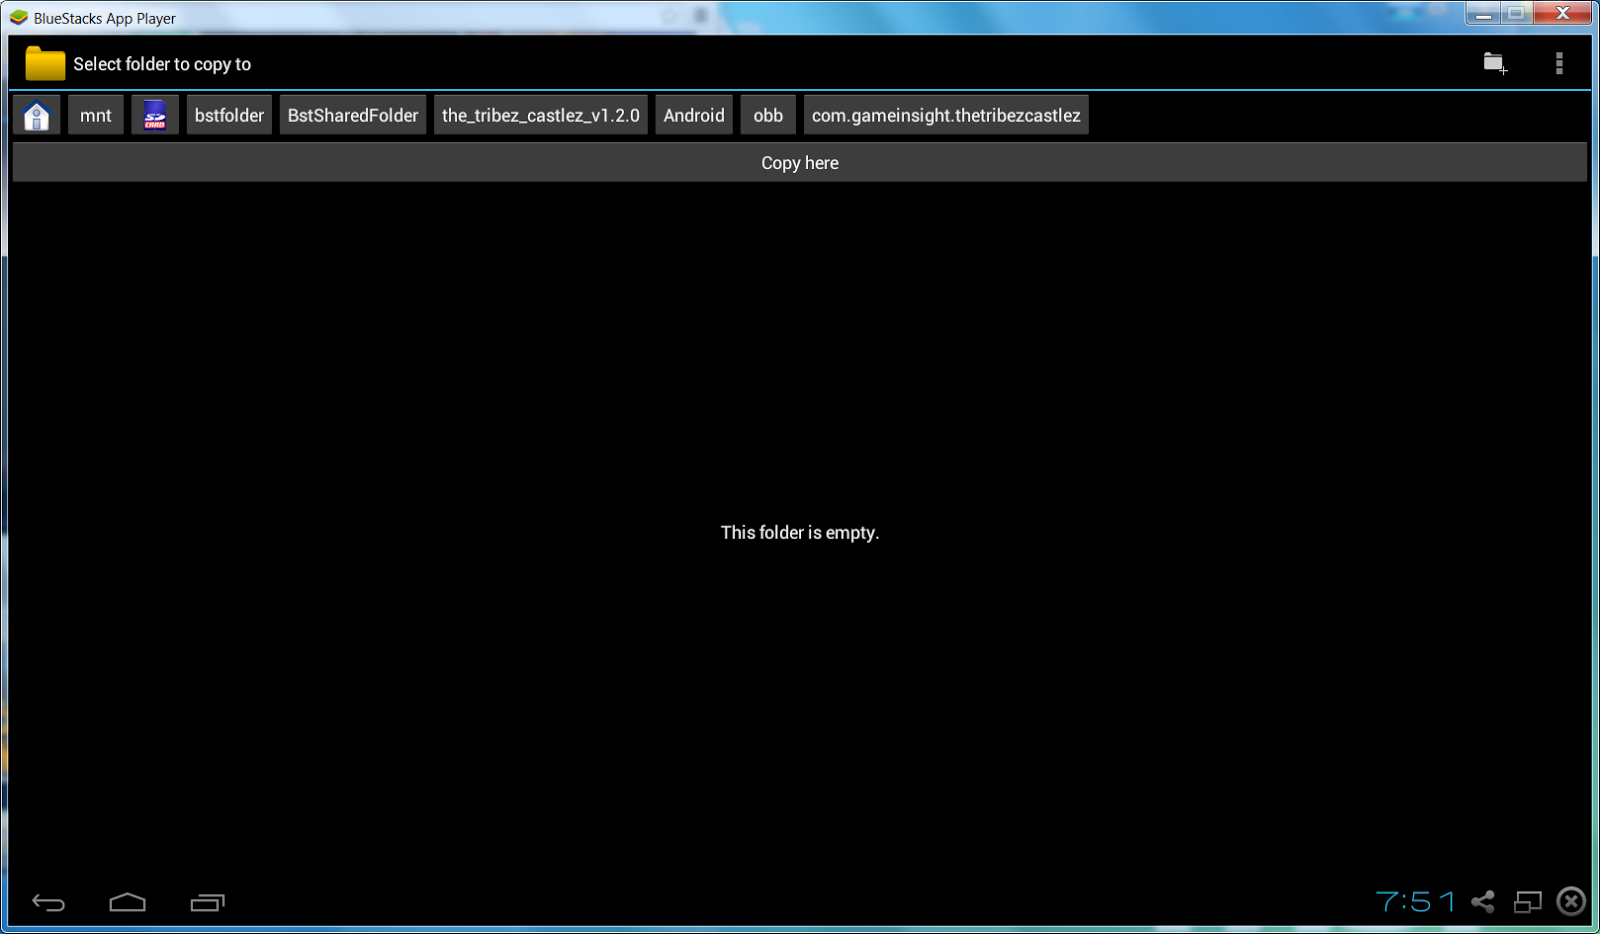The height and width of the screenshot is (934, 1600).
Task: Click the yellow folder icon in the title bar
Action: [x=45, y=63]
